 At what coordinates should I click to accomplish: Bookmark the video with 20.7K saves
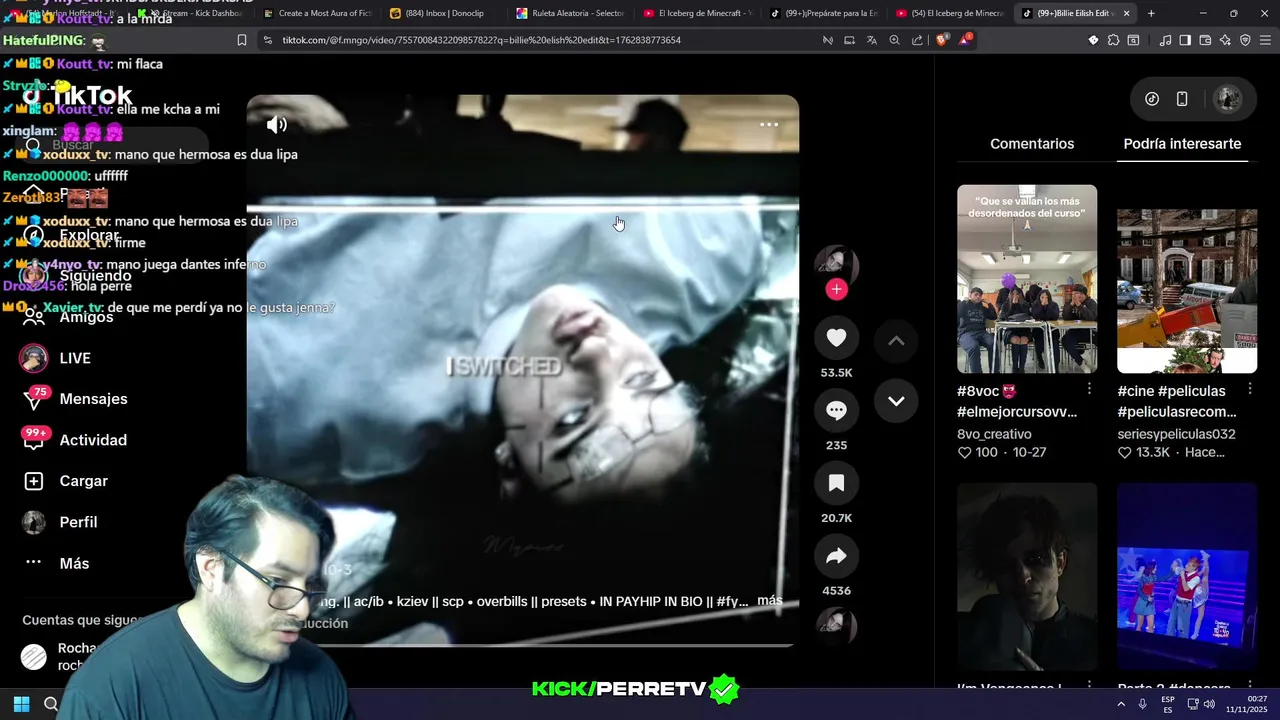point(836,483)
